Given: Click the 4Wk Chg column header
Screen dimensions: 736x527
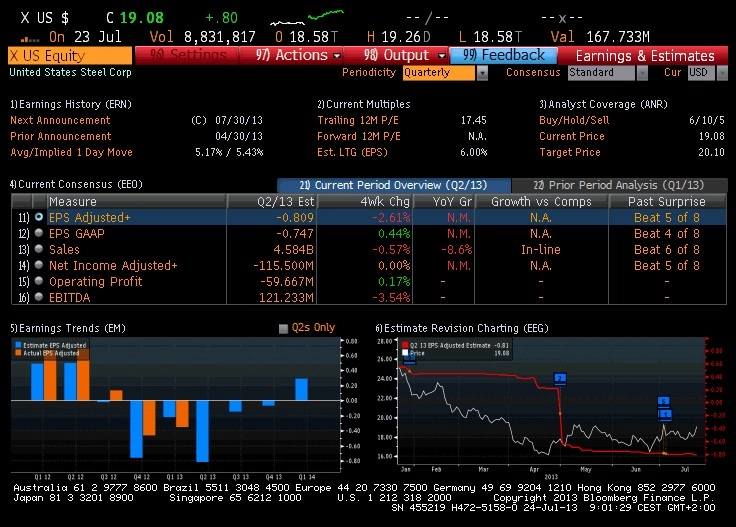Looking at the screenshot, I should pyautogui.click(x=365, y=201).
